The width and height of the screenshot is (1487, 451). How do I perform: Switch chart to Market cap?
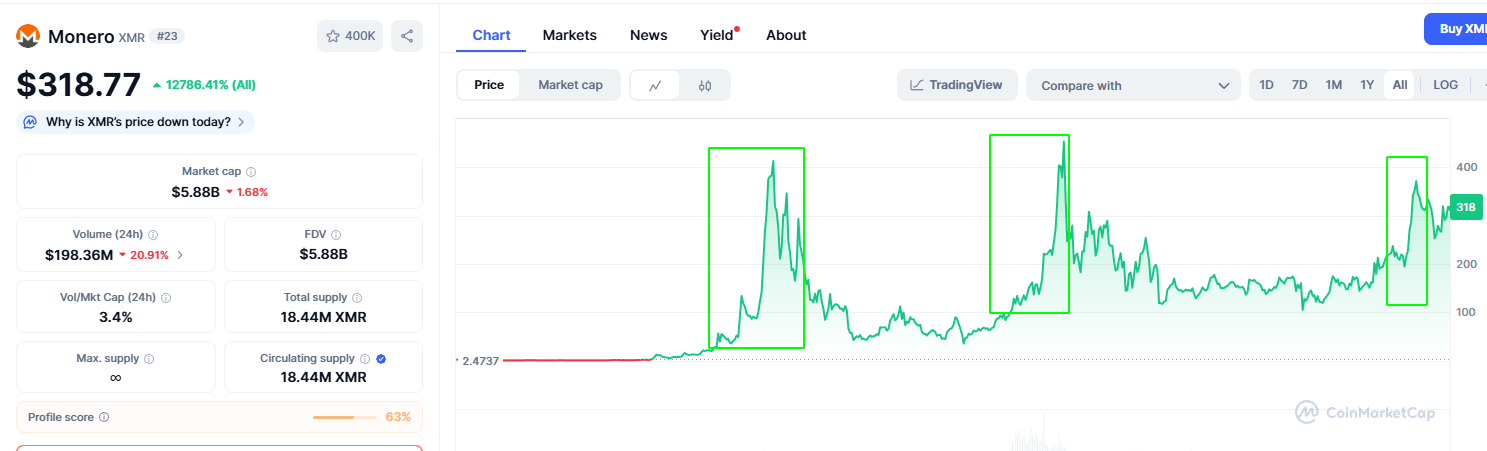(x=570, y=85)
